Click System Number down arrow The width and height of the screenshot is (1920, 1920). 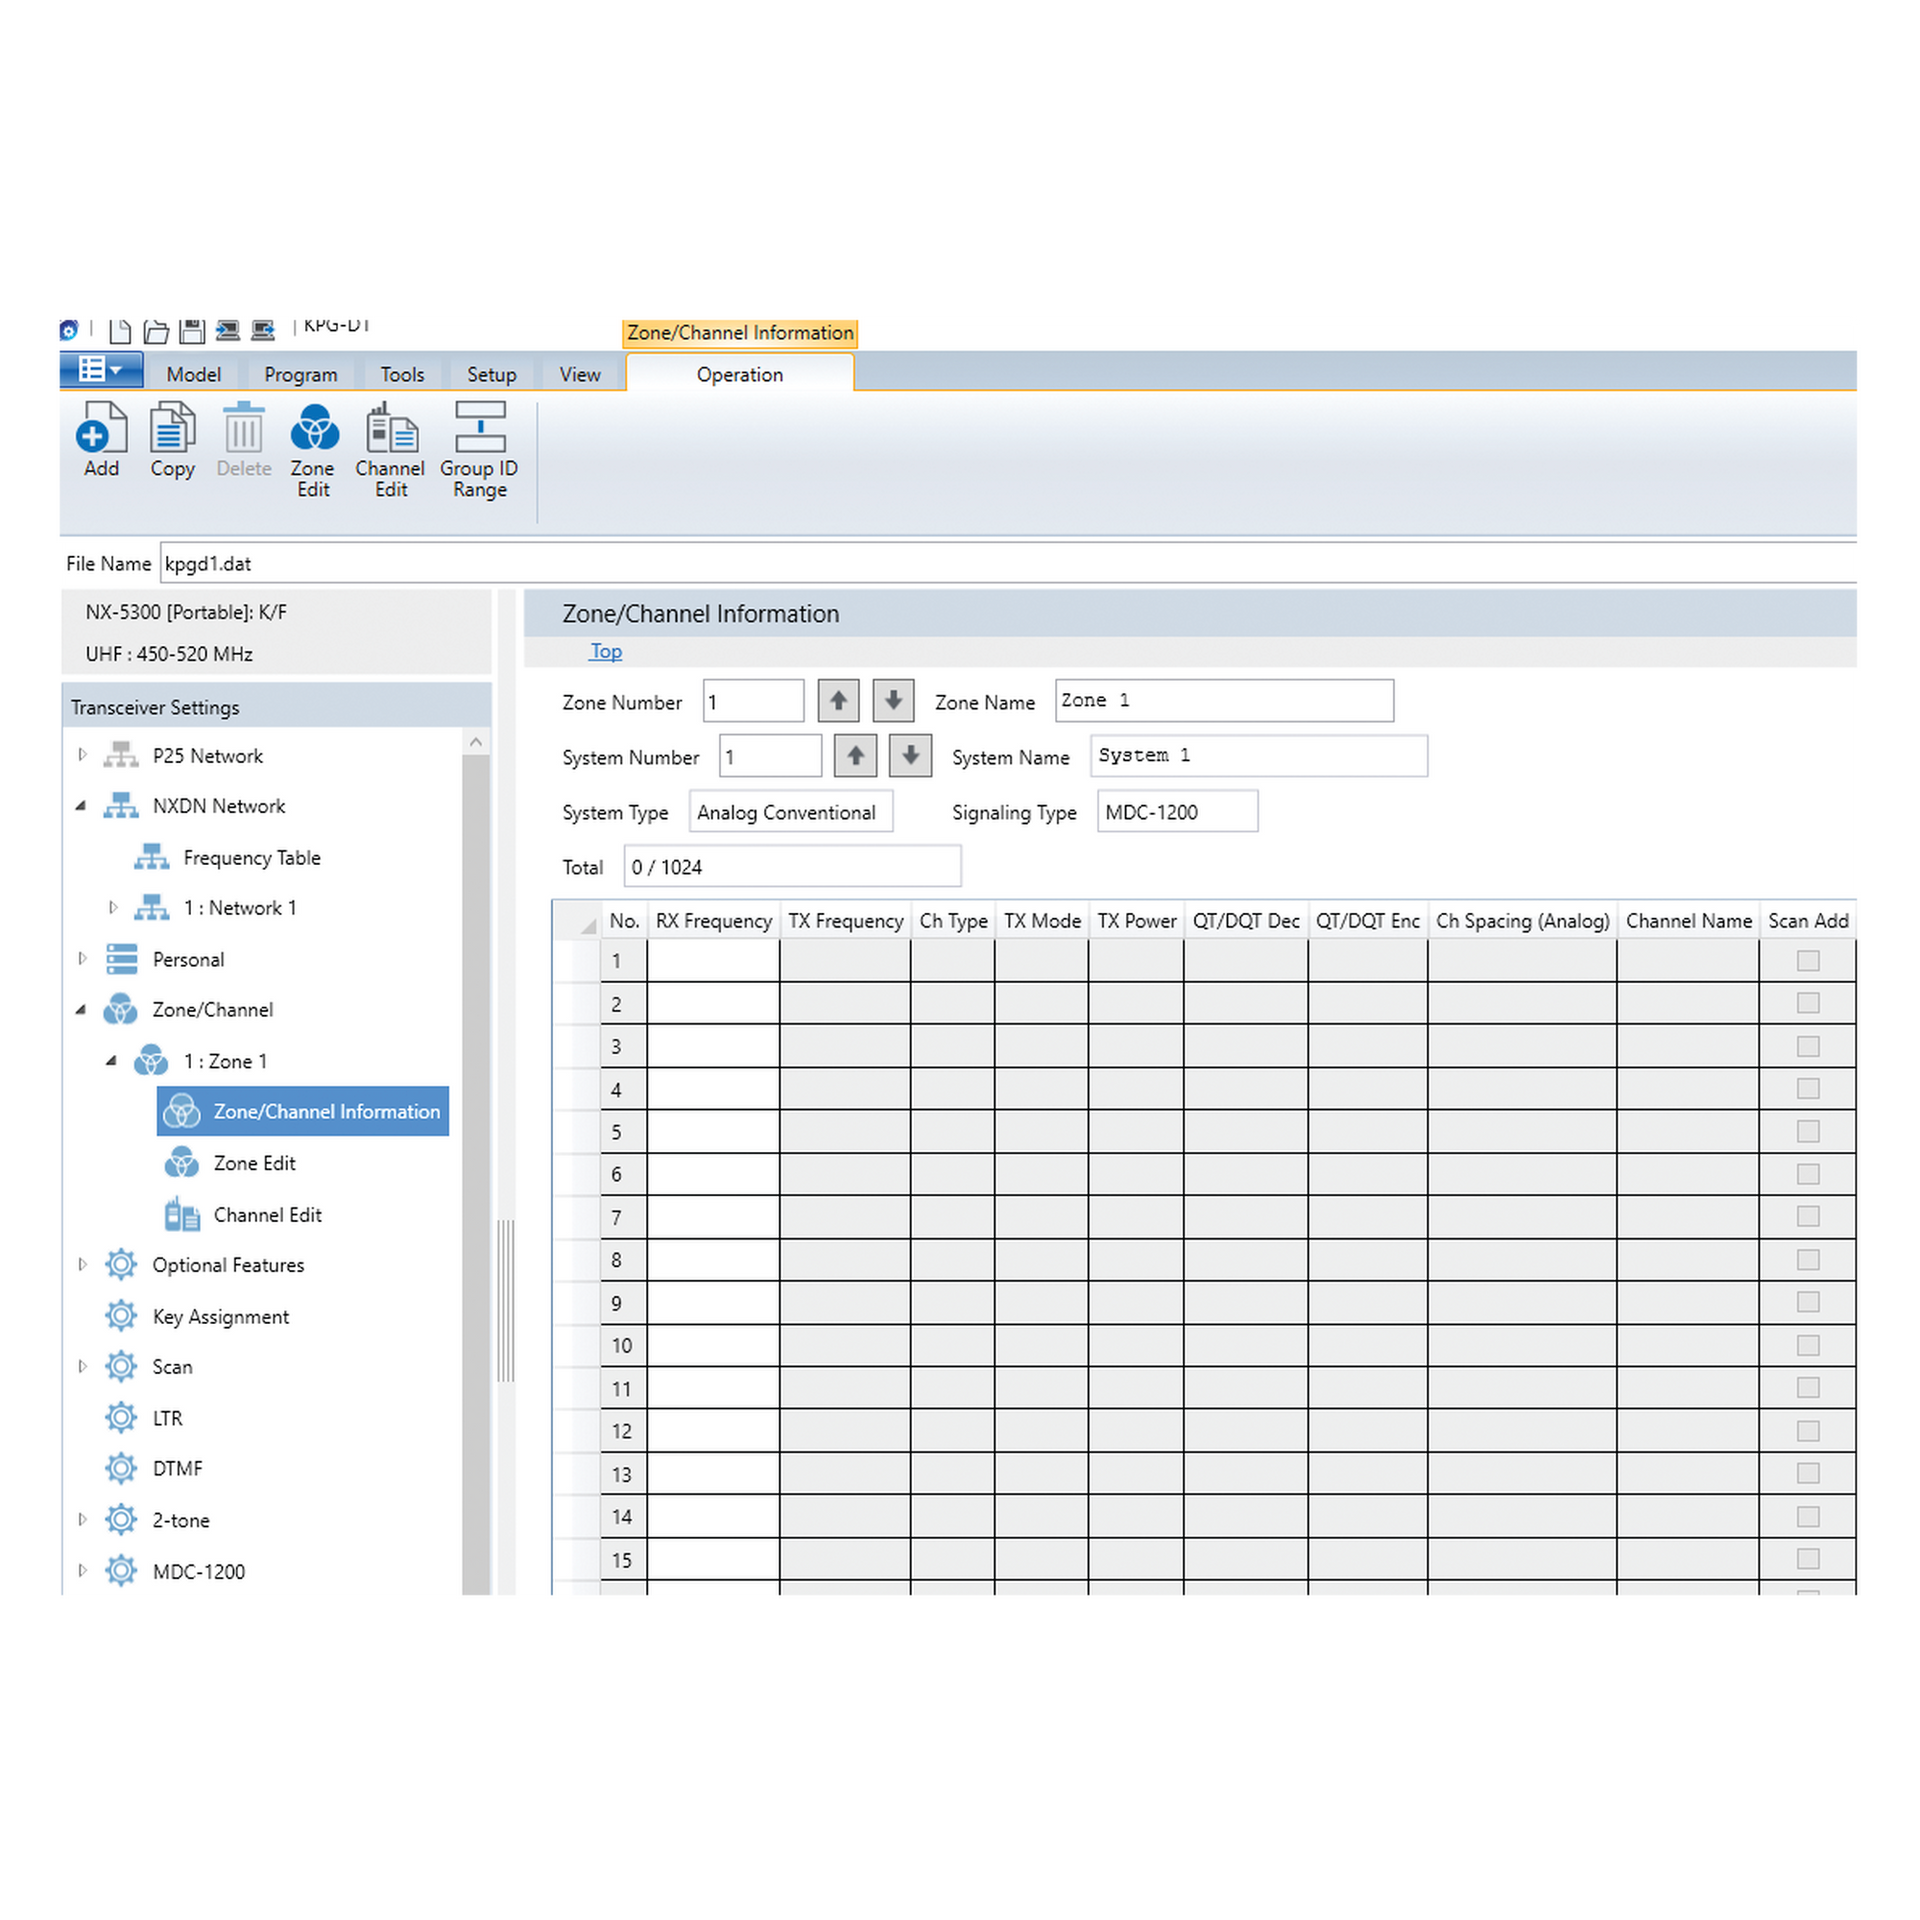point(910,756)
